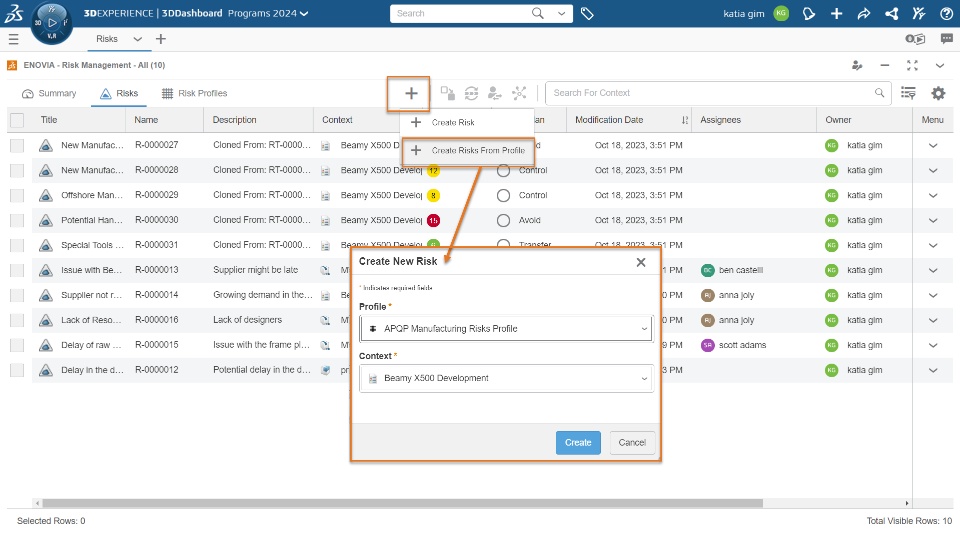Viewport: 960px width, 539px height.
Task: Click the search icon in context field
Action: coord(879,93)
